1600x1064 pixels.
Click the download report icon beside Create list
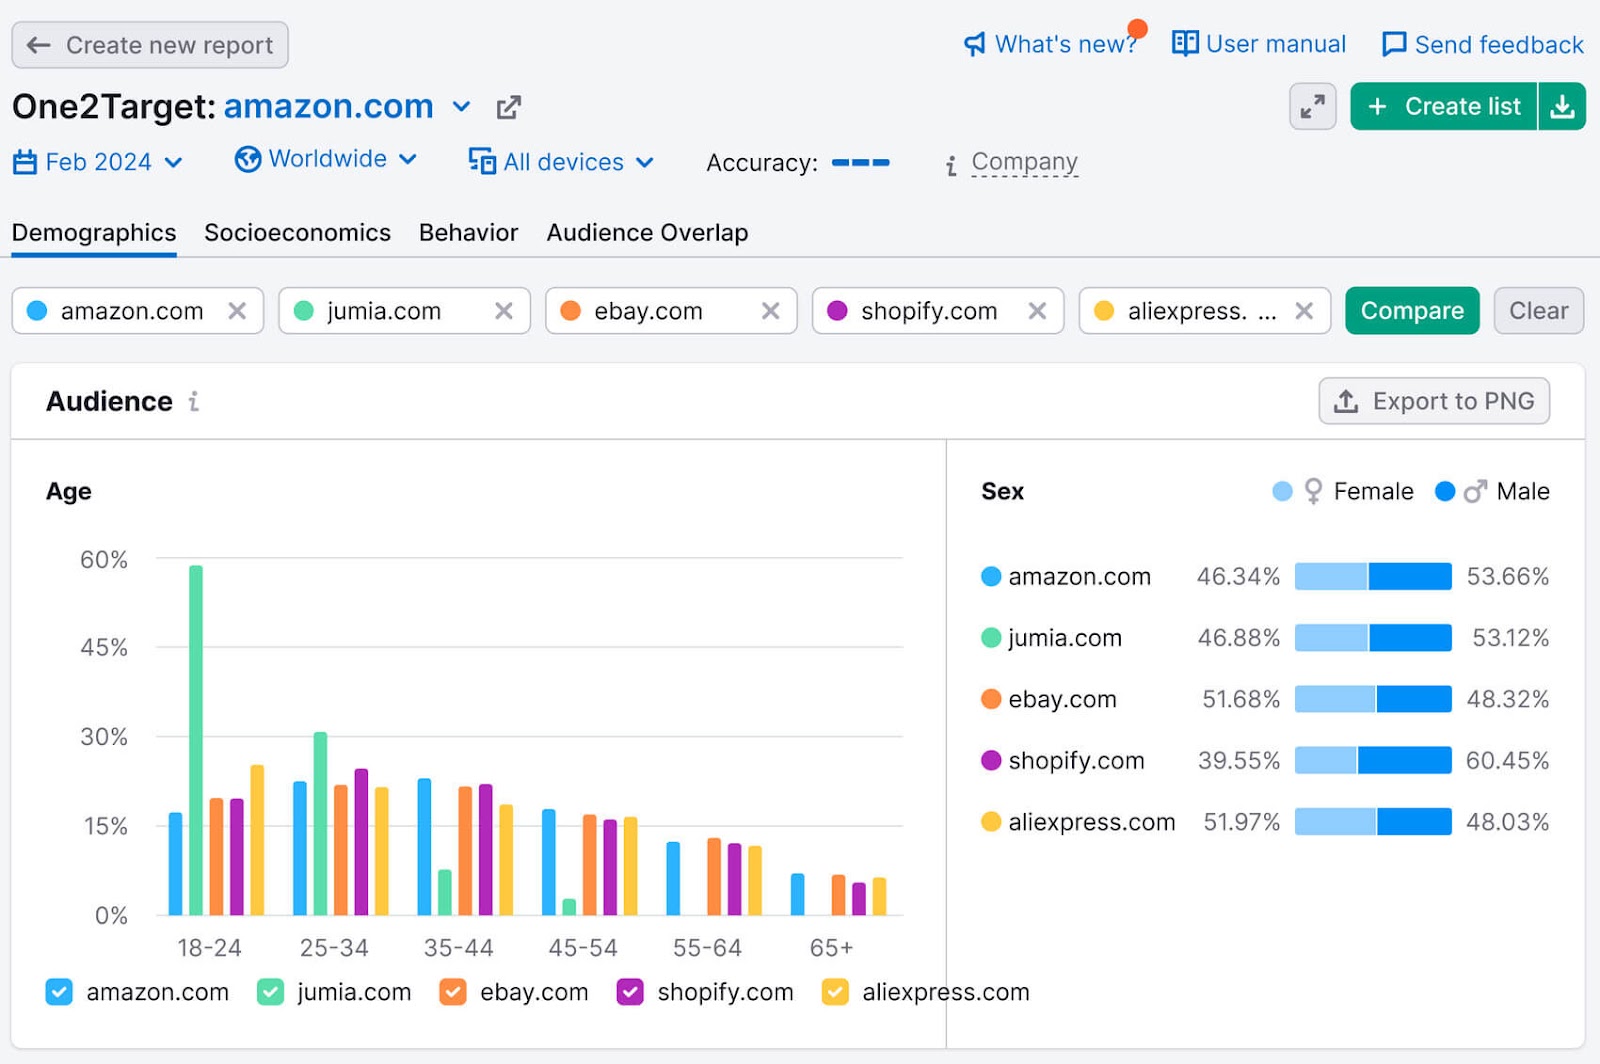1563,106
